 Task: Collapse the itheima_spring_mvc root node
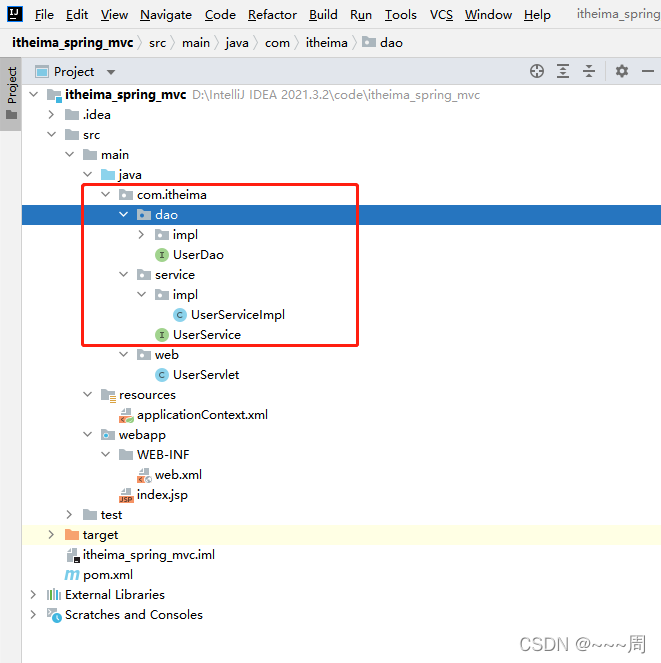(x=34, y=94)
